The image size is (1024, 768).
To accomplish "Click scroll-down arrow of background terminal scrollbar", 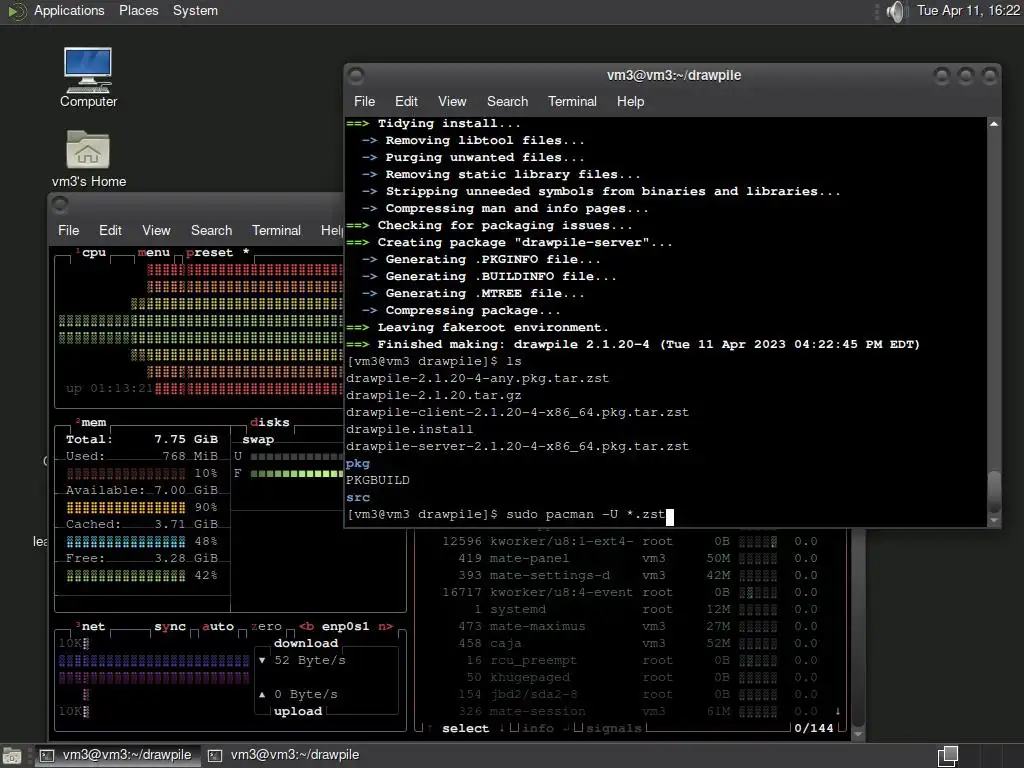I will pos(858,735).
